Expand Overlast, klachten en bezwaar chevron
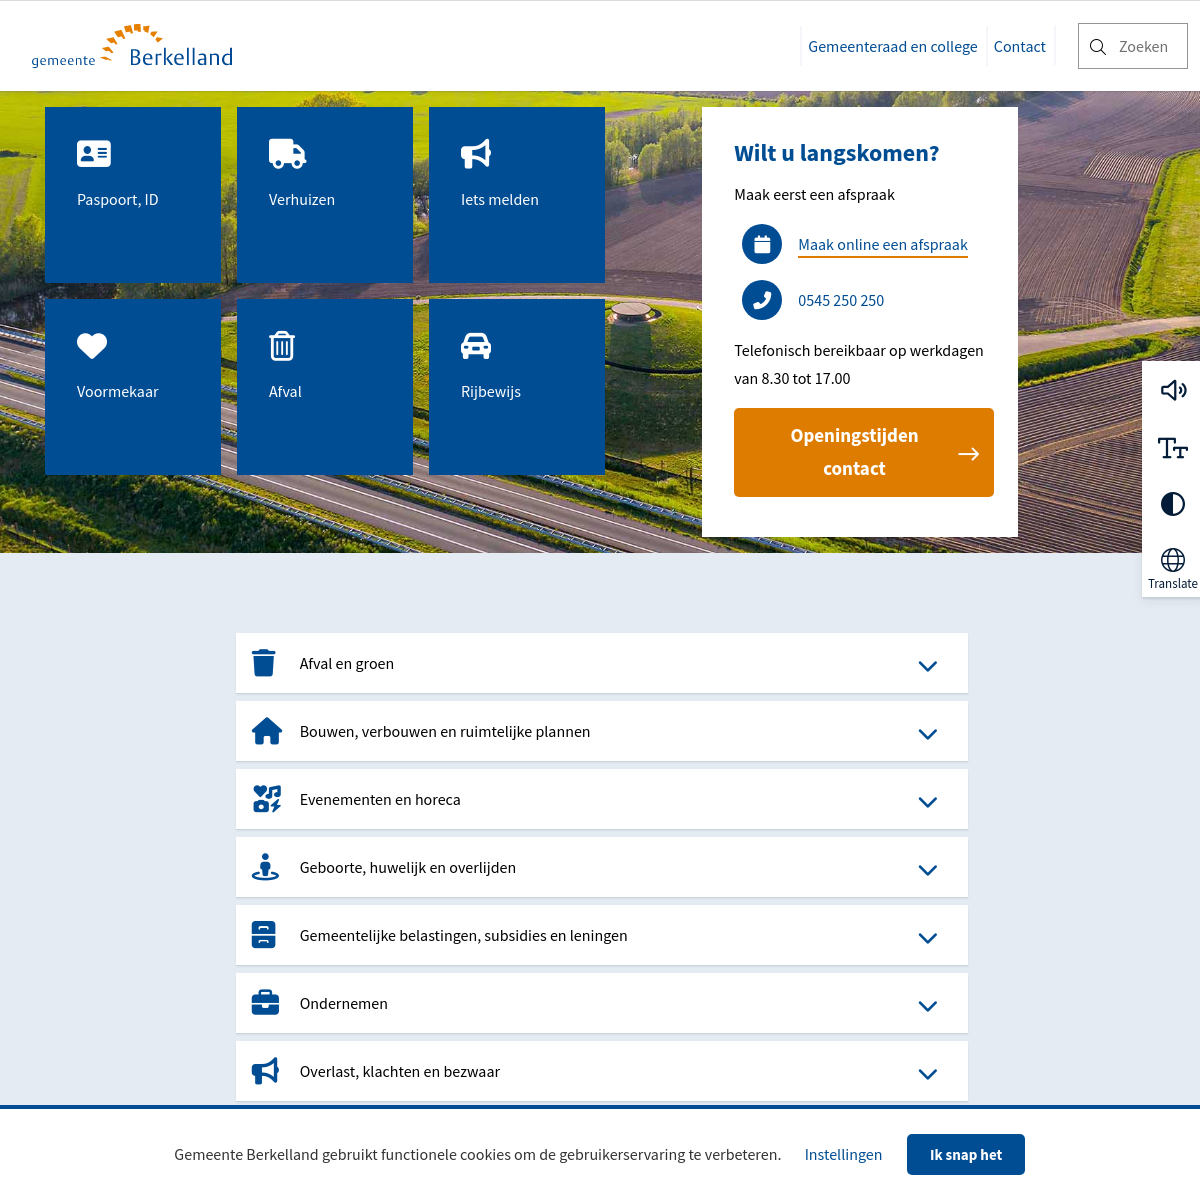Viewport: 1200px width, 1200px height. click(x=928, y=1074)
